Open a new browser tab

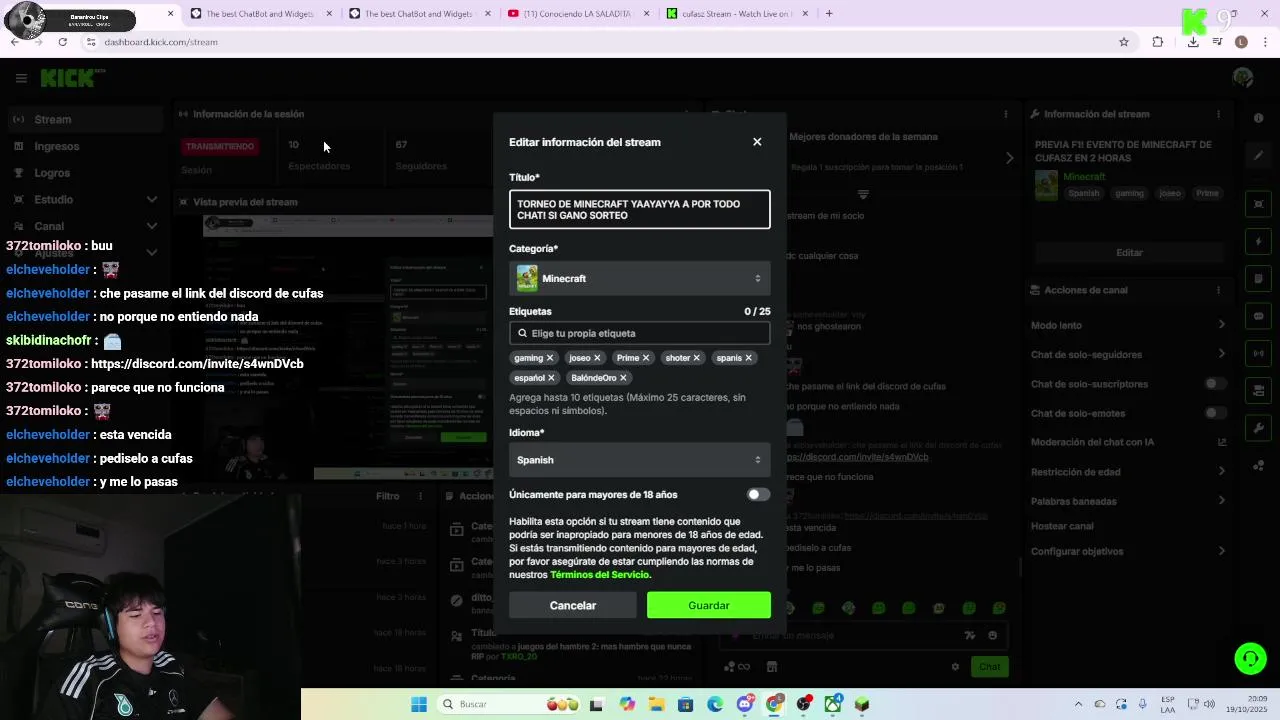tap(829, 14)
